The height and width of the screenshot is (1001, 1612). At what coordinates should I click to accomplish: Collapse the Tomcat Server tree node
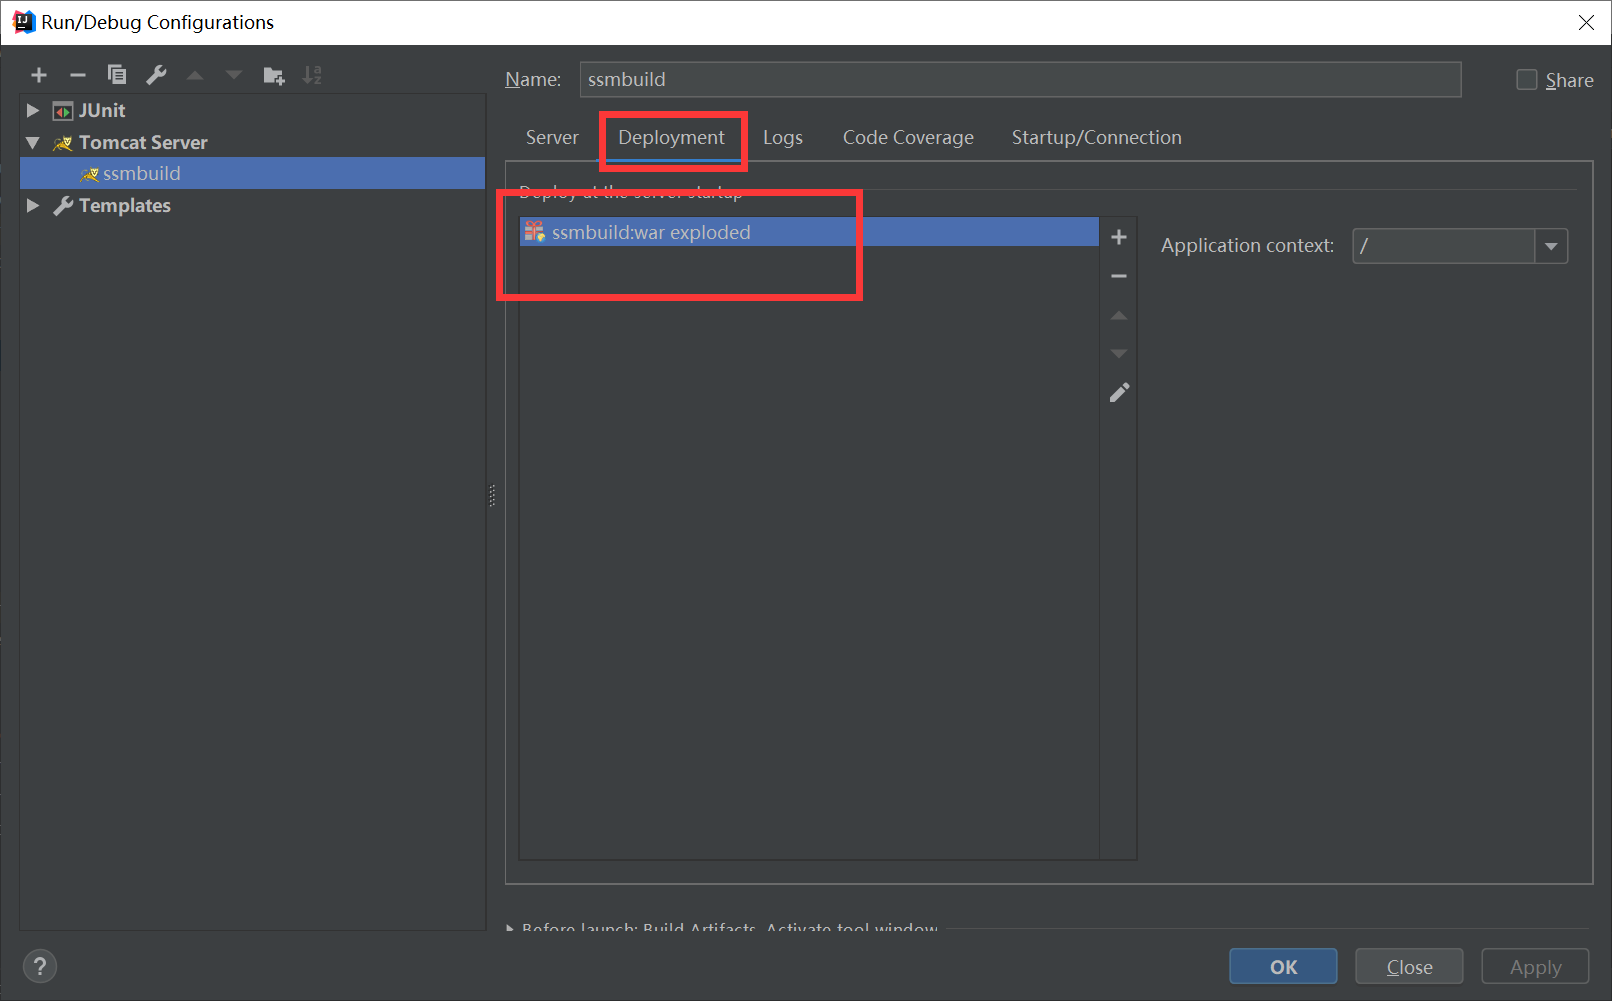[33, 143]
